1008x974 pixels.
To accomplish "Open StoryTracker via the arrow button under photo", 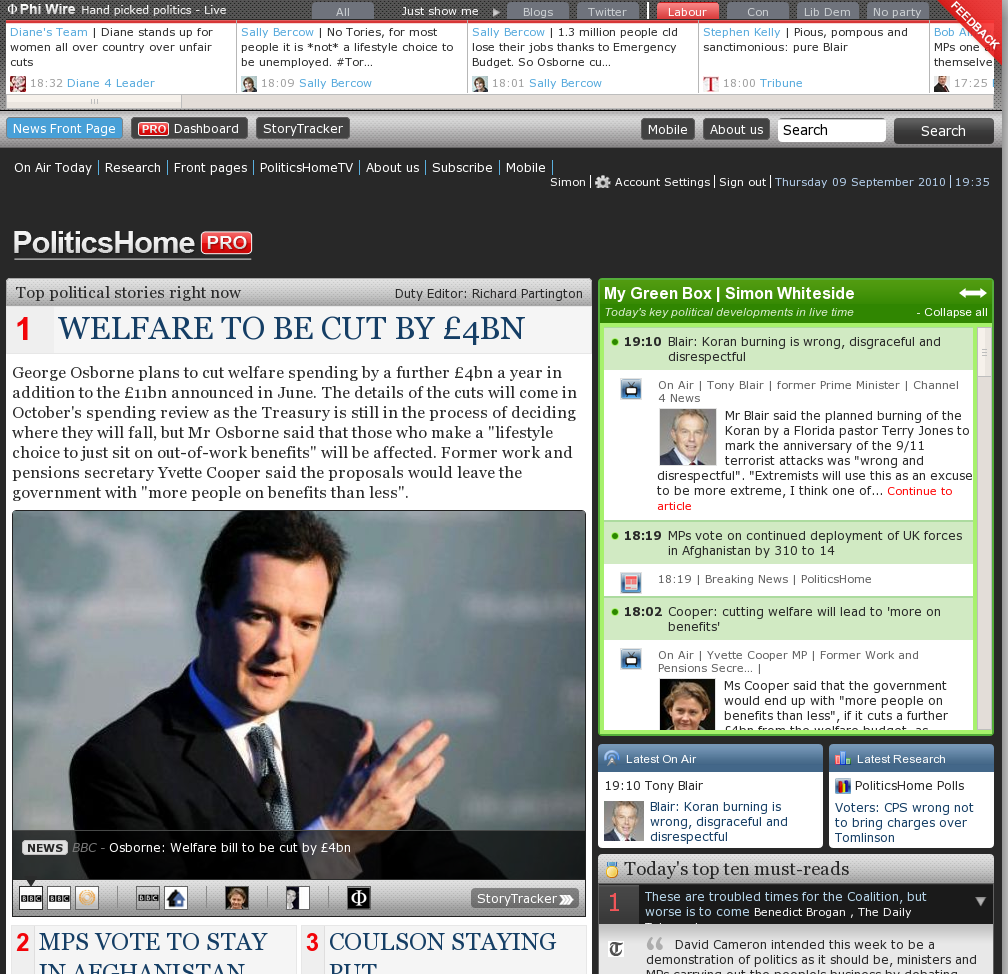I will click(525, 899).
